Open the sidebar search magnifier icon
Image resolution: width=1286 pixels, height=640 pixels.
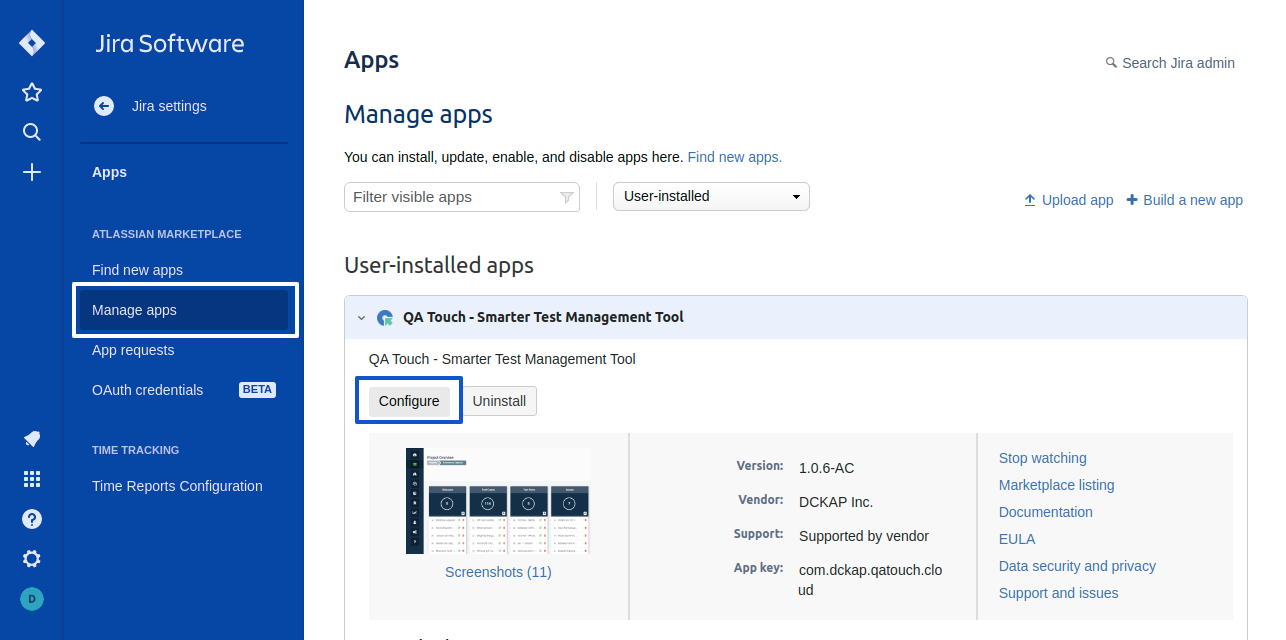(32, 132)
